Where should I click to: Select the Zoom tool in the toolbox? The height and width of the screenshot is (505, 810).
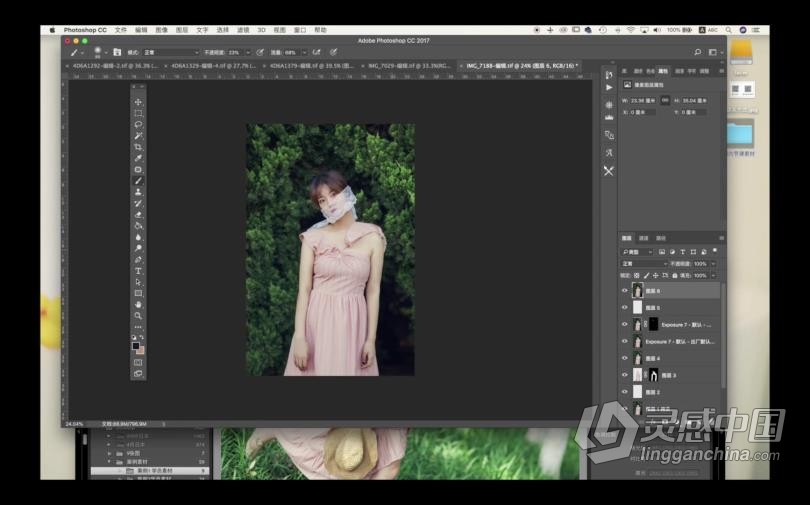[138, 315]
